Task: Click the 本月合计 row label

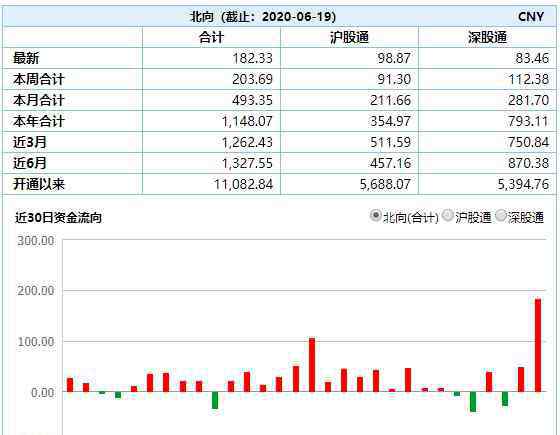Action: (39, 100)
